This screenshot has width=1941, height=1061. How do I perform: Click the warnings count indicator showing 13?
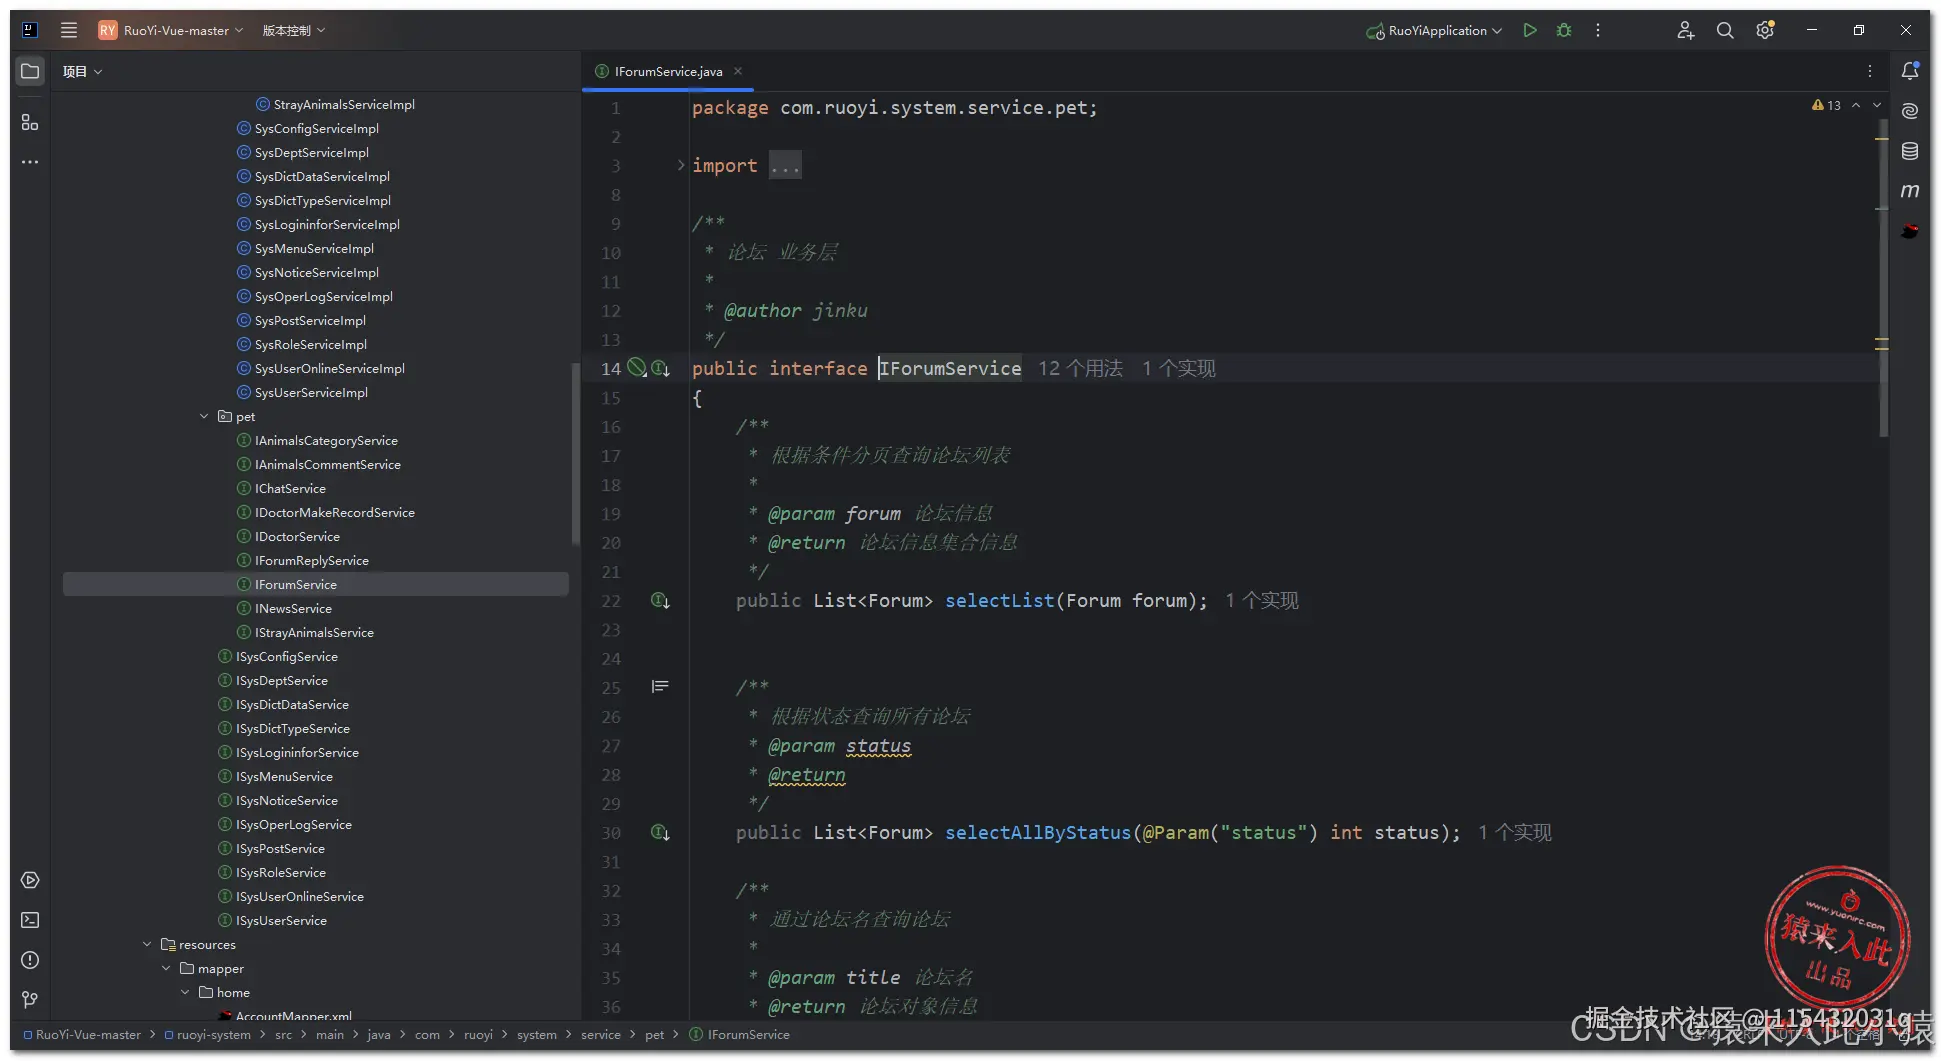point(1826,105)
